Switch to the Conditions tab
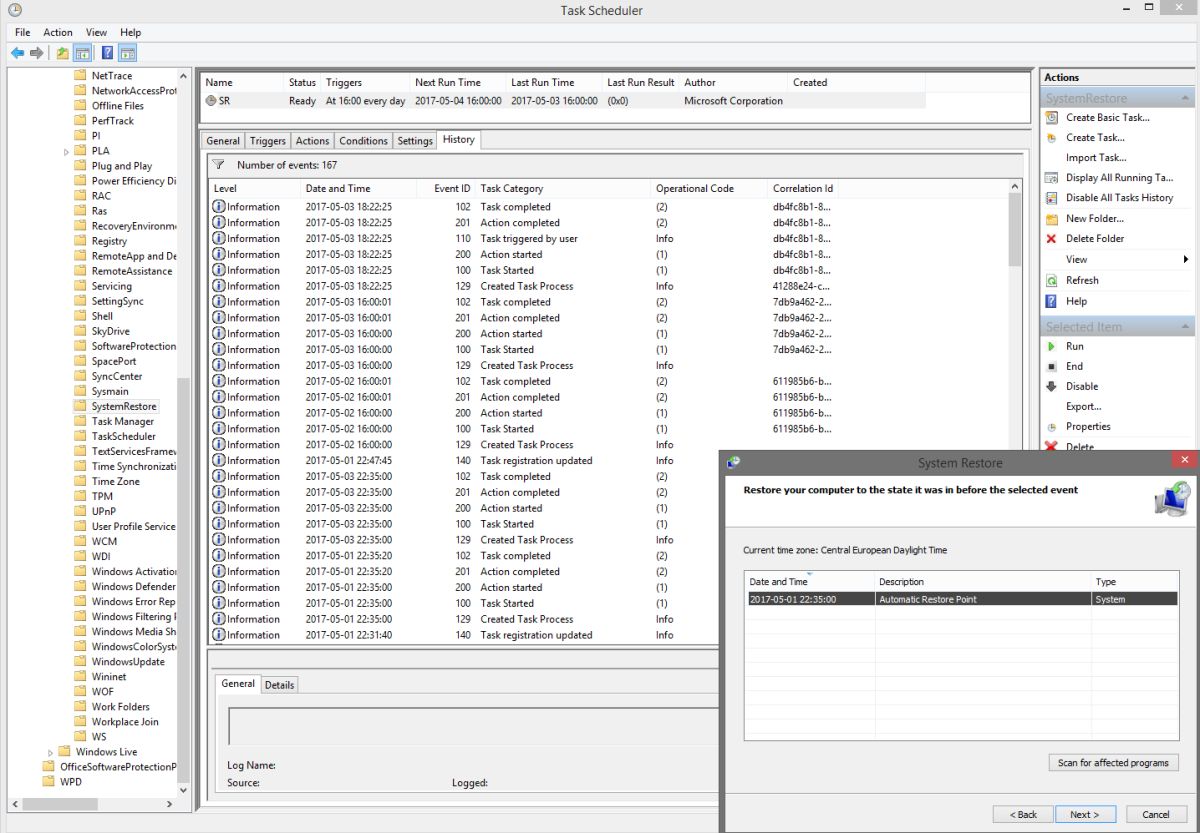The width and height of the screenshot is (1200, 833). [x=363, y=141]
